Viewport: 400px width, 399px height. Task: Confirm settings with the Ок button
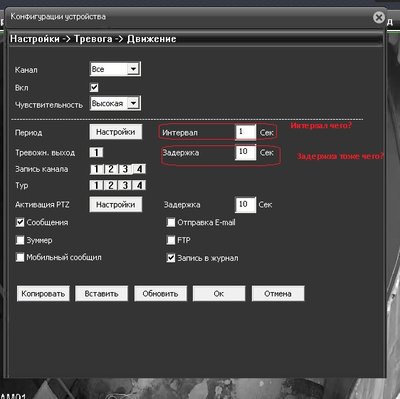pos(219,294)
